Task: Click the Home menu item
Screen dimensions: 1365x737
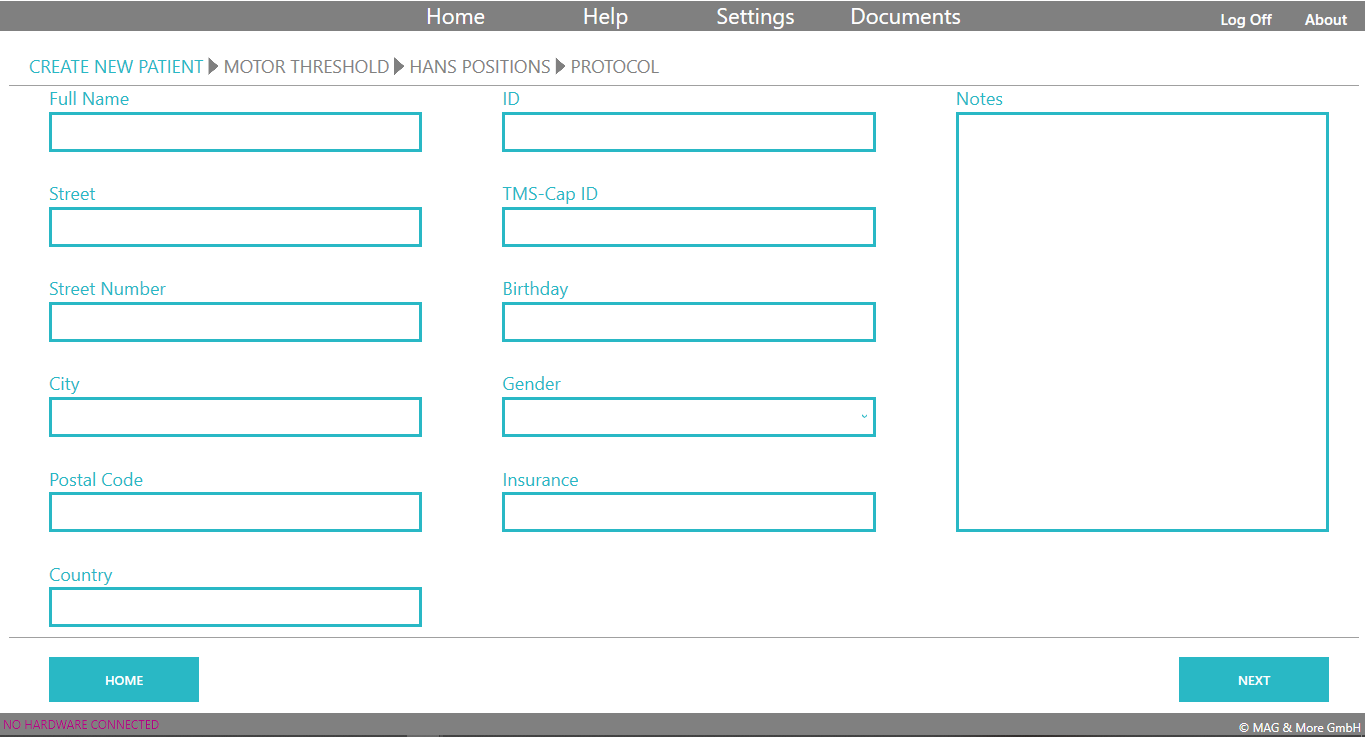Action: click(x=455, y=17)
